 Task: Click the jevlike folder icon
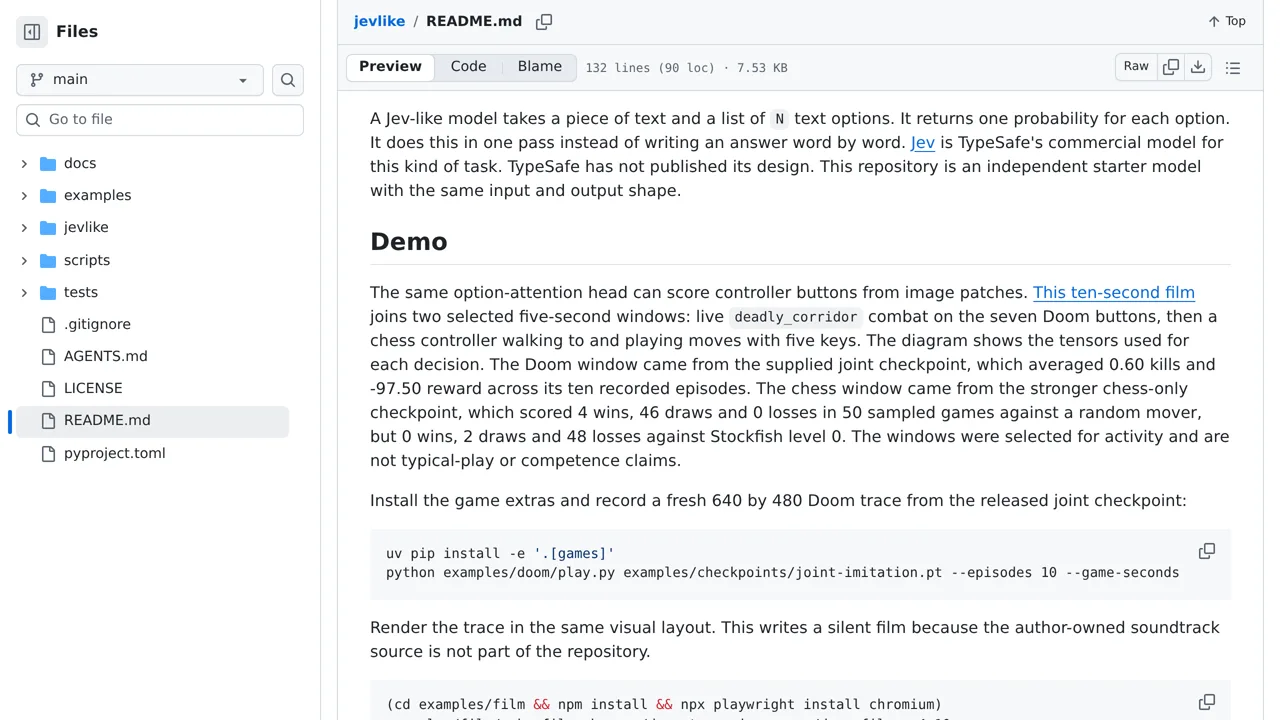48,227
